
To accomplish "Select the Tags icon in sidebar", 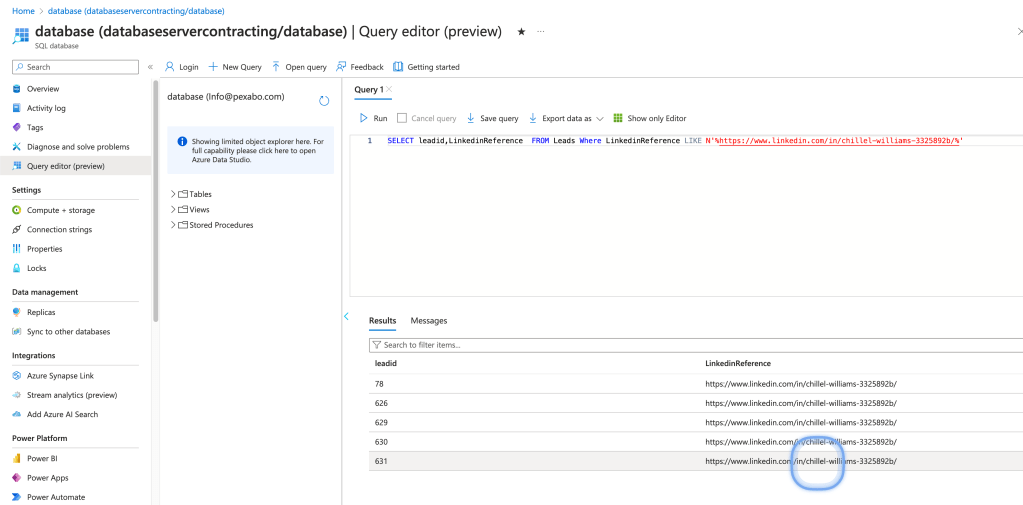I will coord(16,127).
